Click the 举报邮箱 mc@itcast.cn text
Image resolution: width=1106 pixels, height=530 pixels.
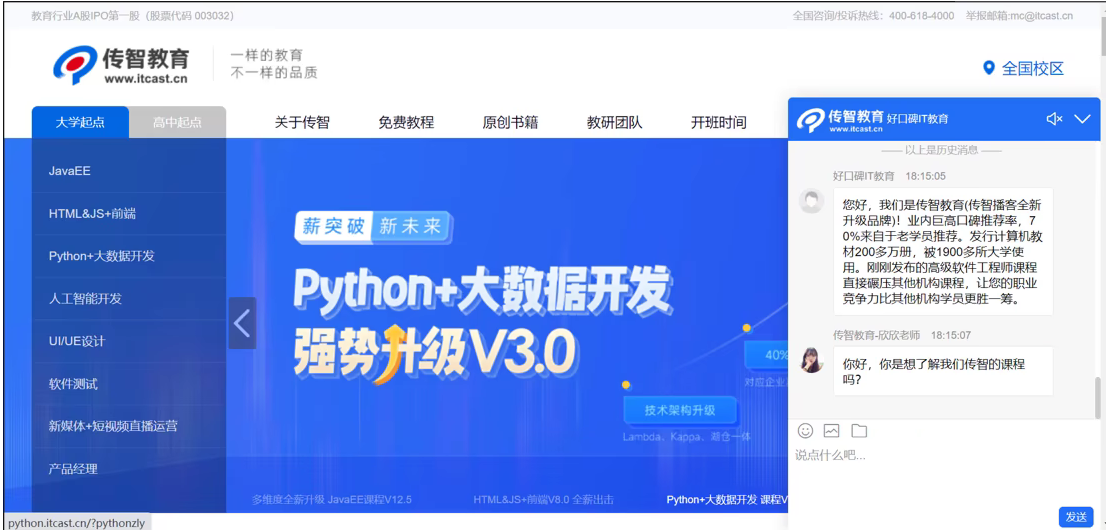pyautogui.click(x=1019, y=16)
